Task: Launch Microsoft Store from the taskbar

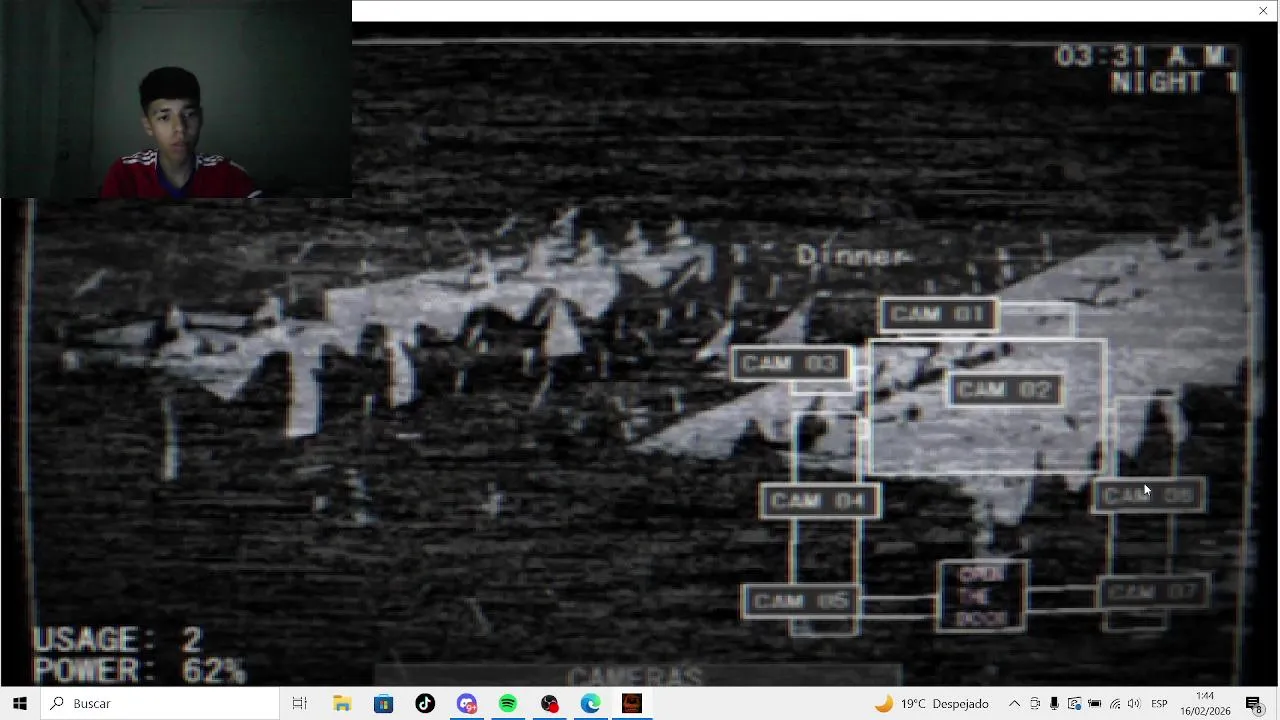Action: pyautogui.click(x=383, y=704)
